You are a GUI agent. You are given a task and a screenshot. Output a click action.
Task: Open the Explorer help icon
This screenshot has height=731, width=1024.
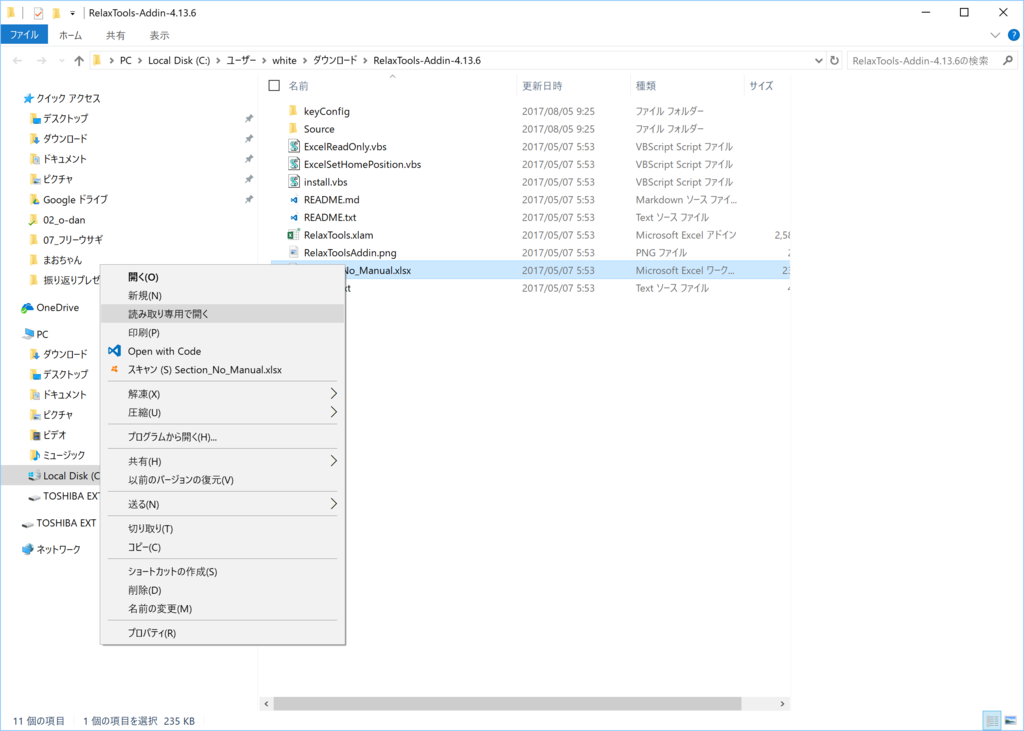(x=1014, y=35)
